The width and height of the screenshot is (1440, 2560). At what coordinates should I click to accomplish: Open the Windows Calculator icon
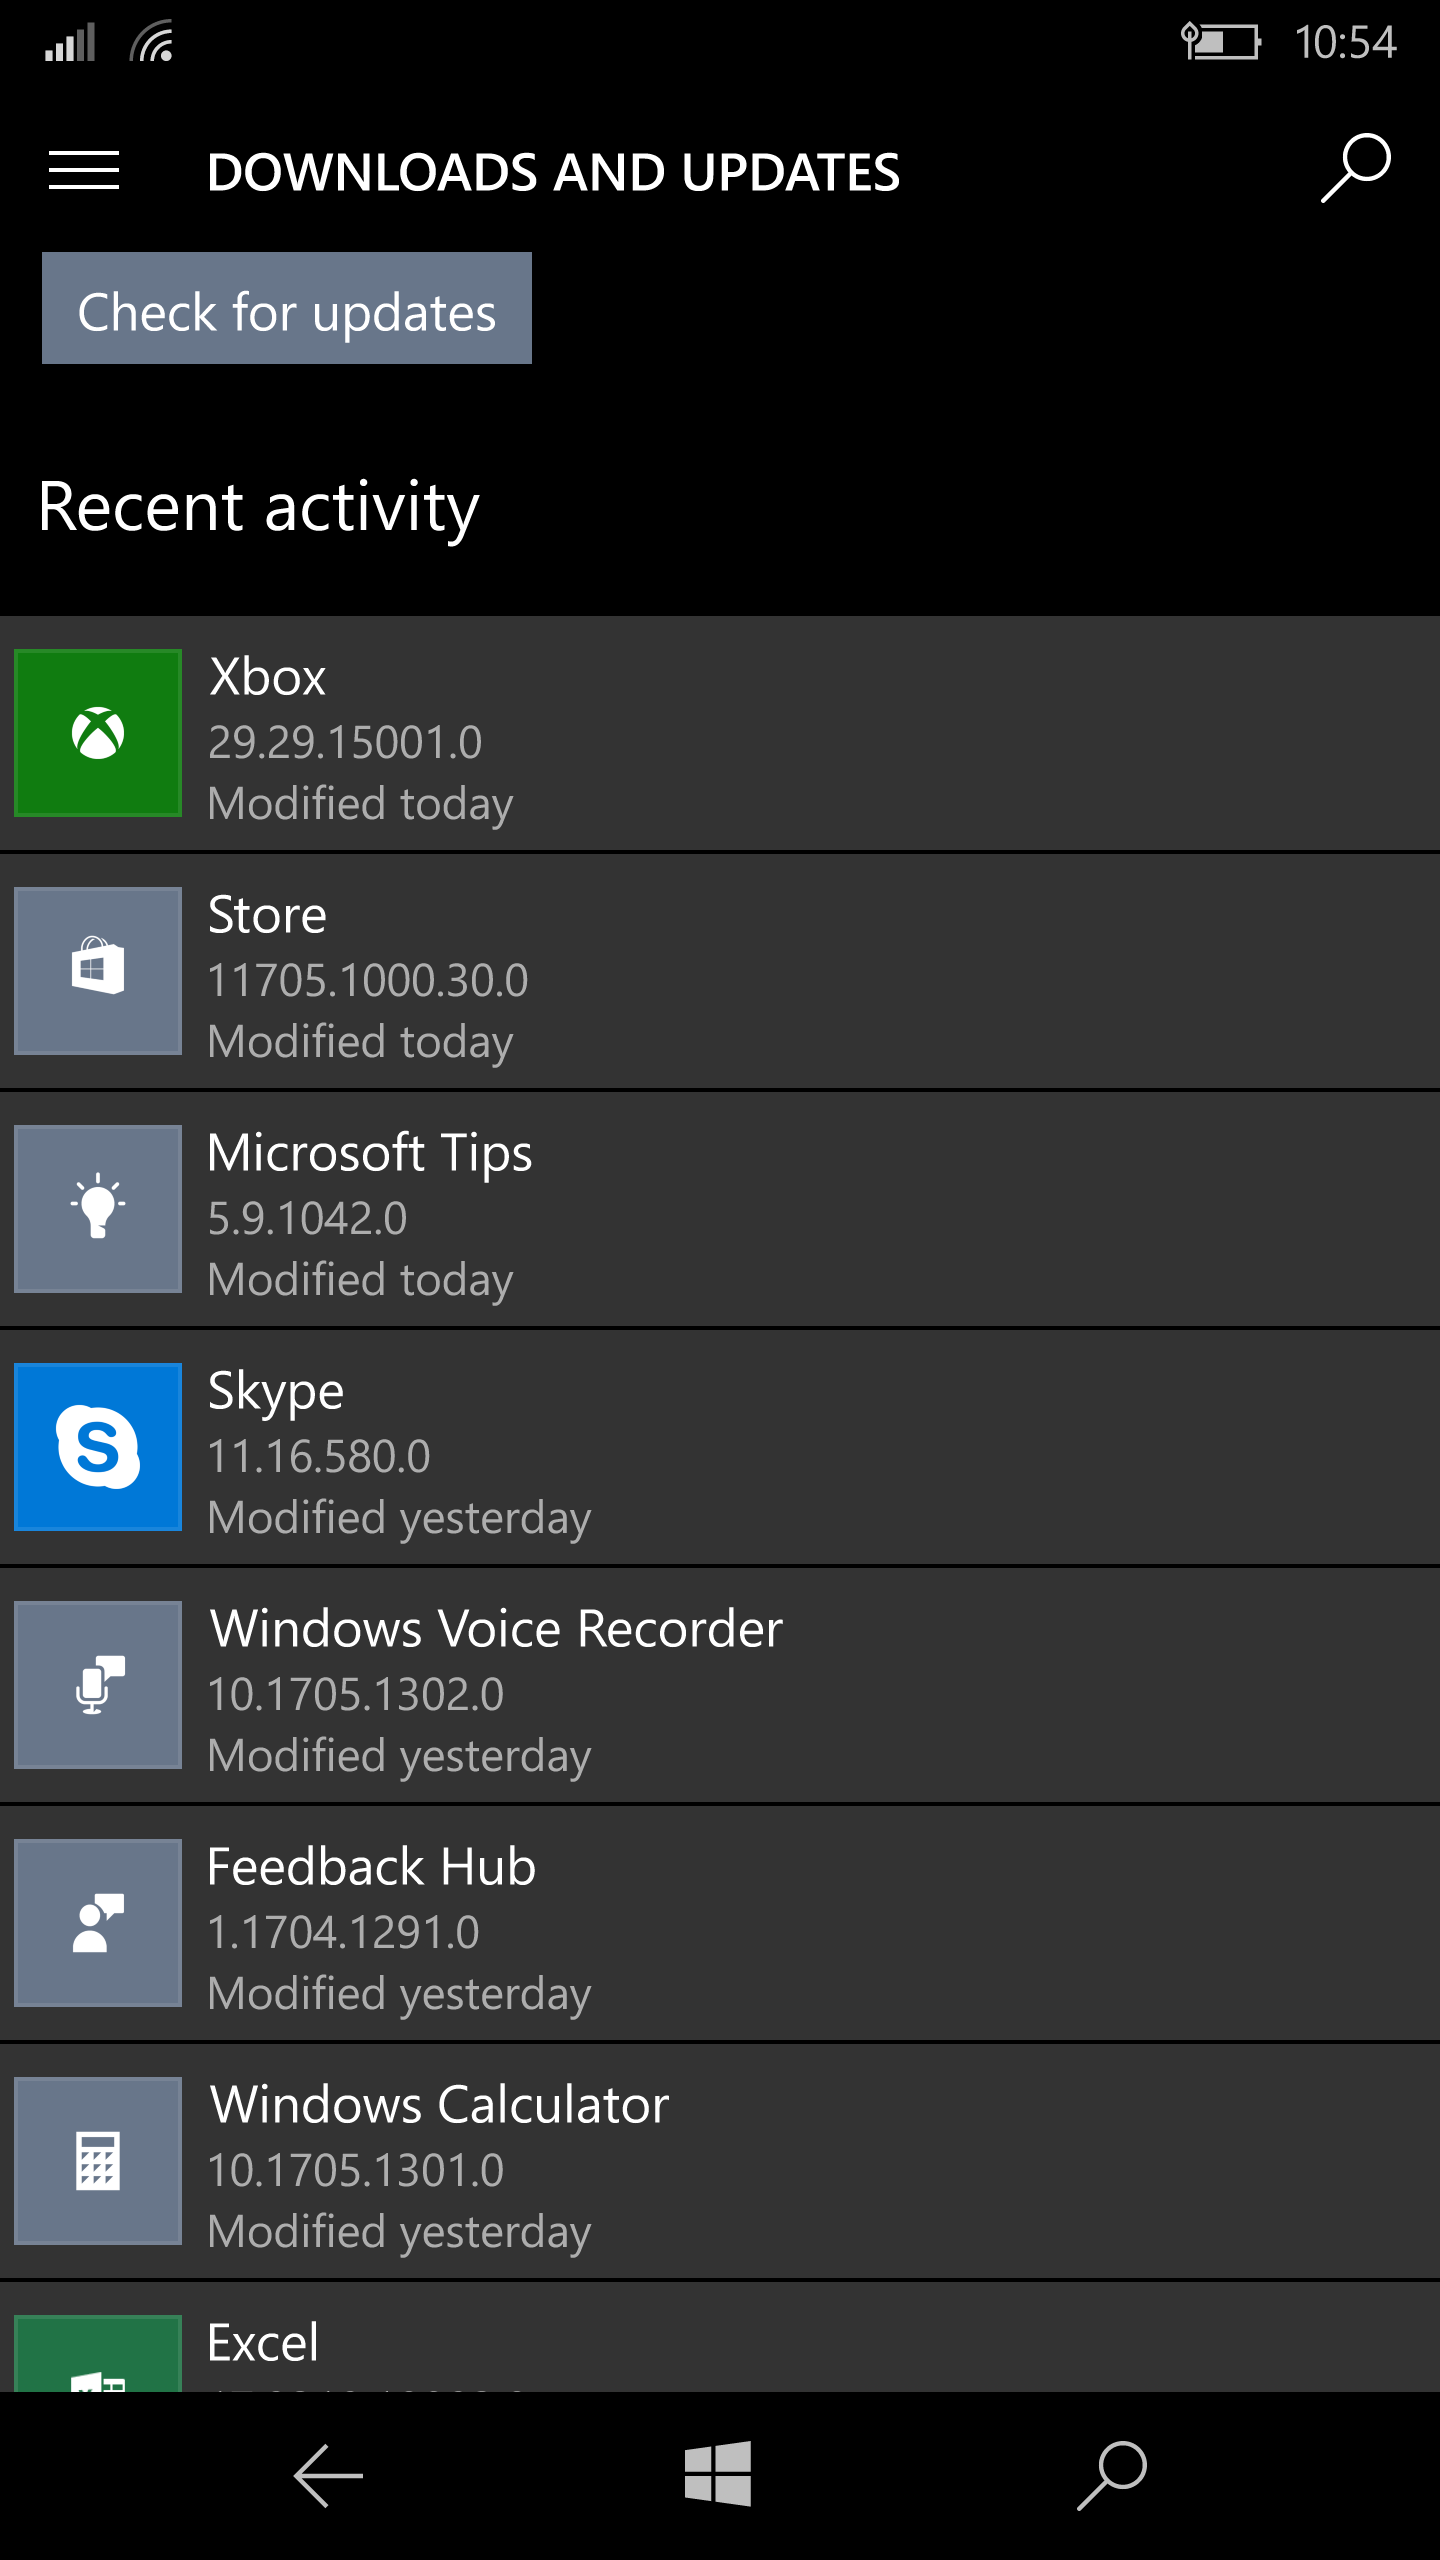pyautogui.click(x=98, y=2161)
